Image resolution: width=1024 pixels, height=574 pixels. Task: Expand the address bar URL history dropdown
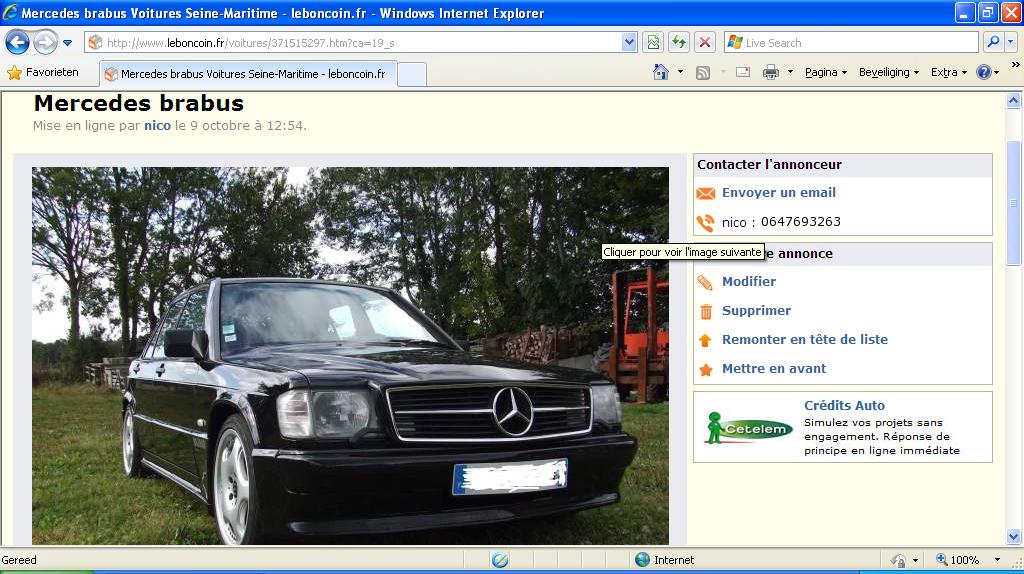pyautogui.click(x=629, y=42)
